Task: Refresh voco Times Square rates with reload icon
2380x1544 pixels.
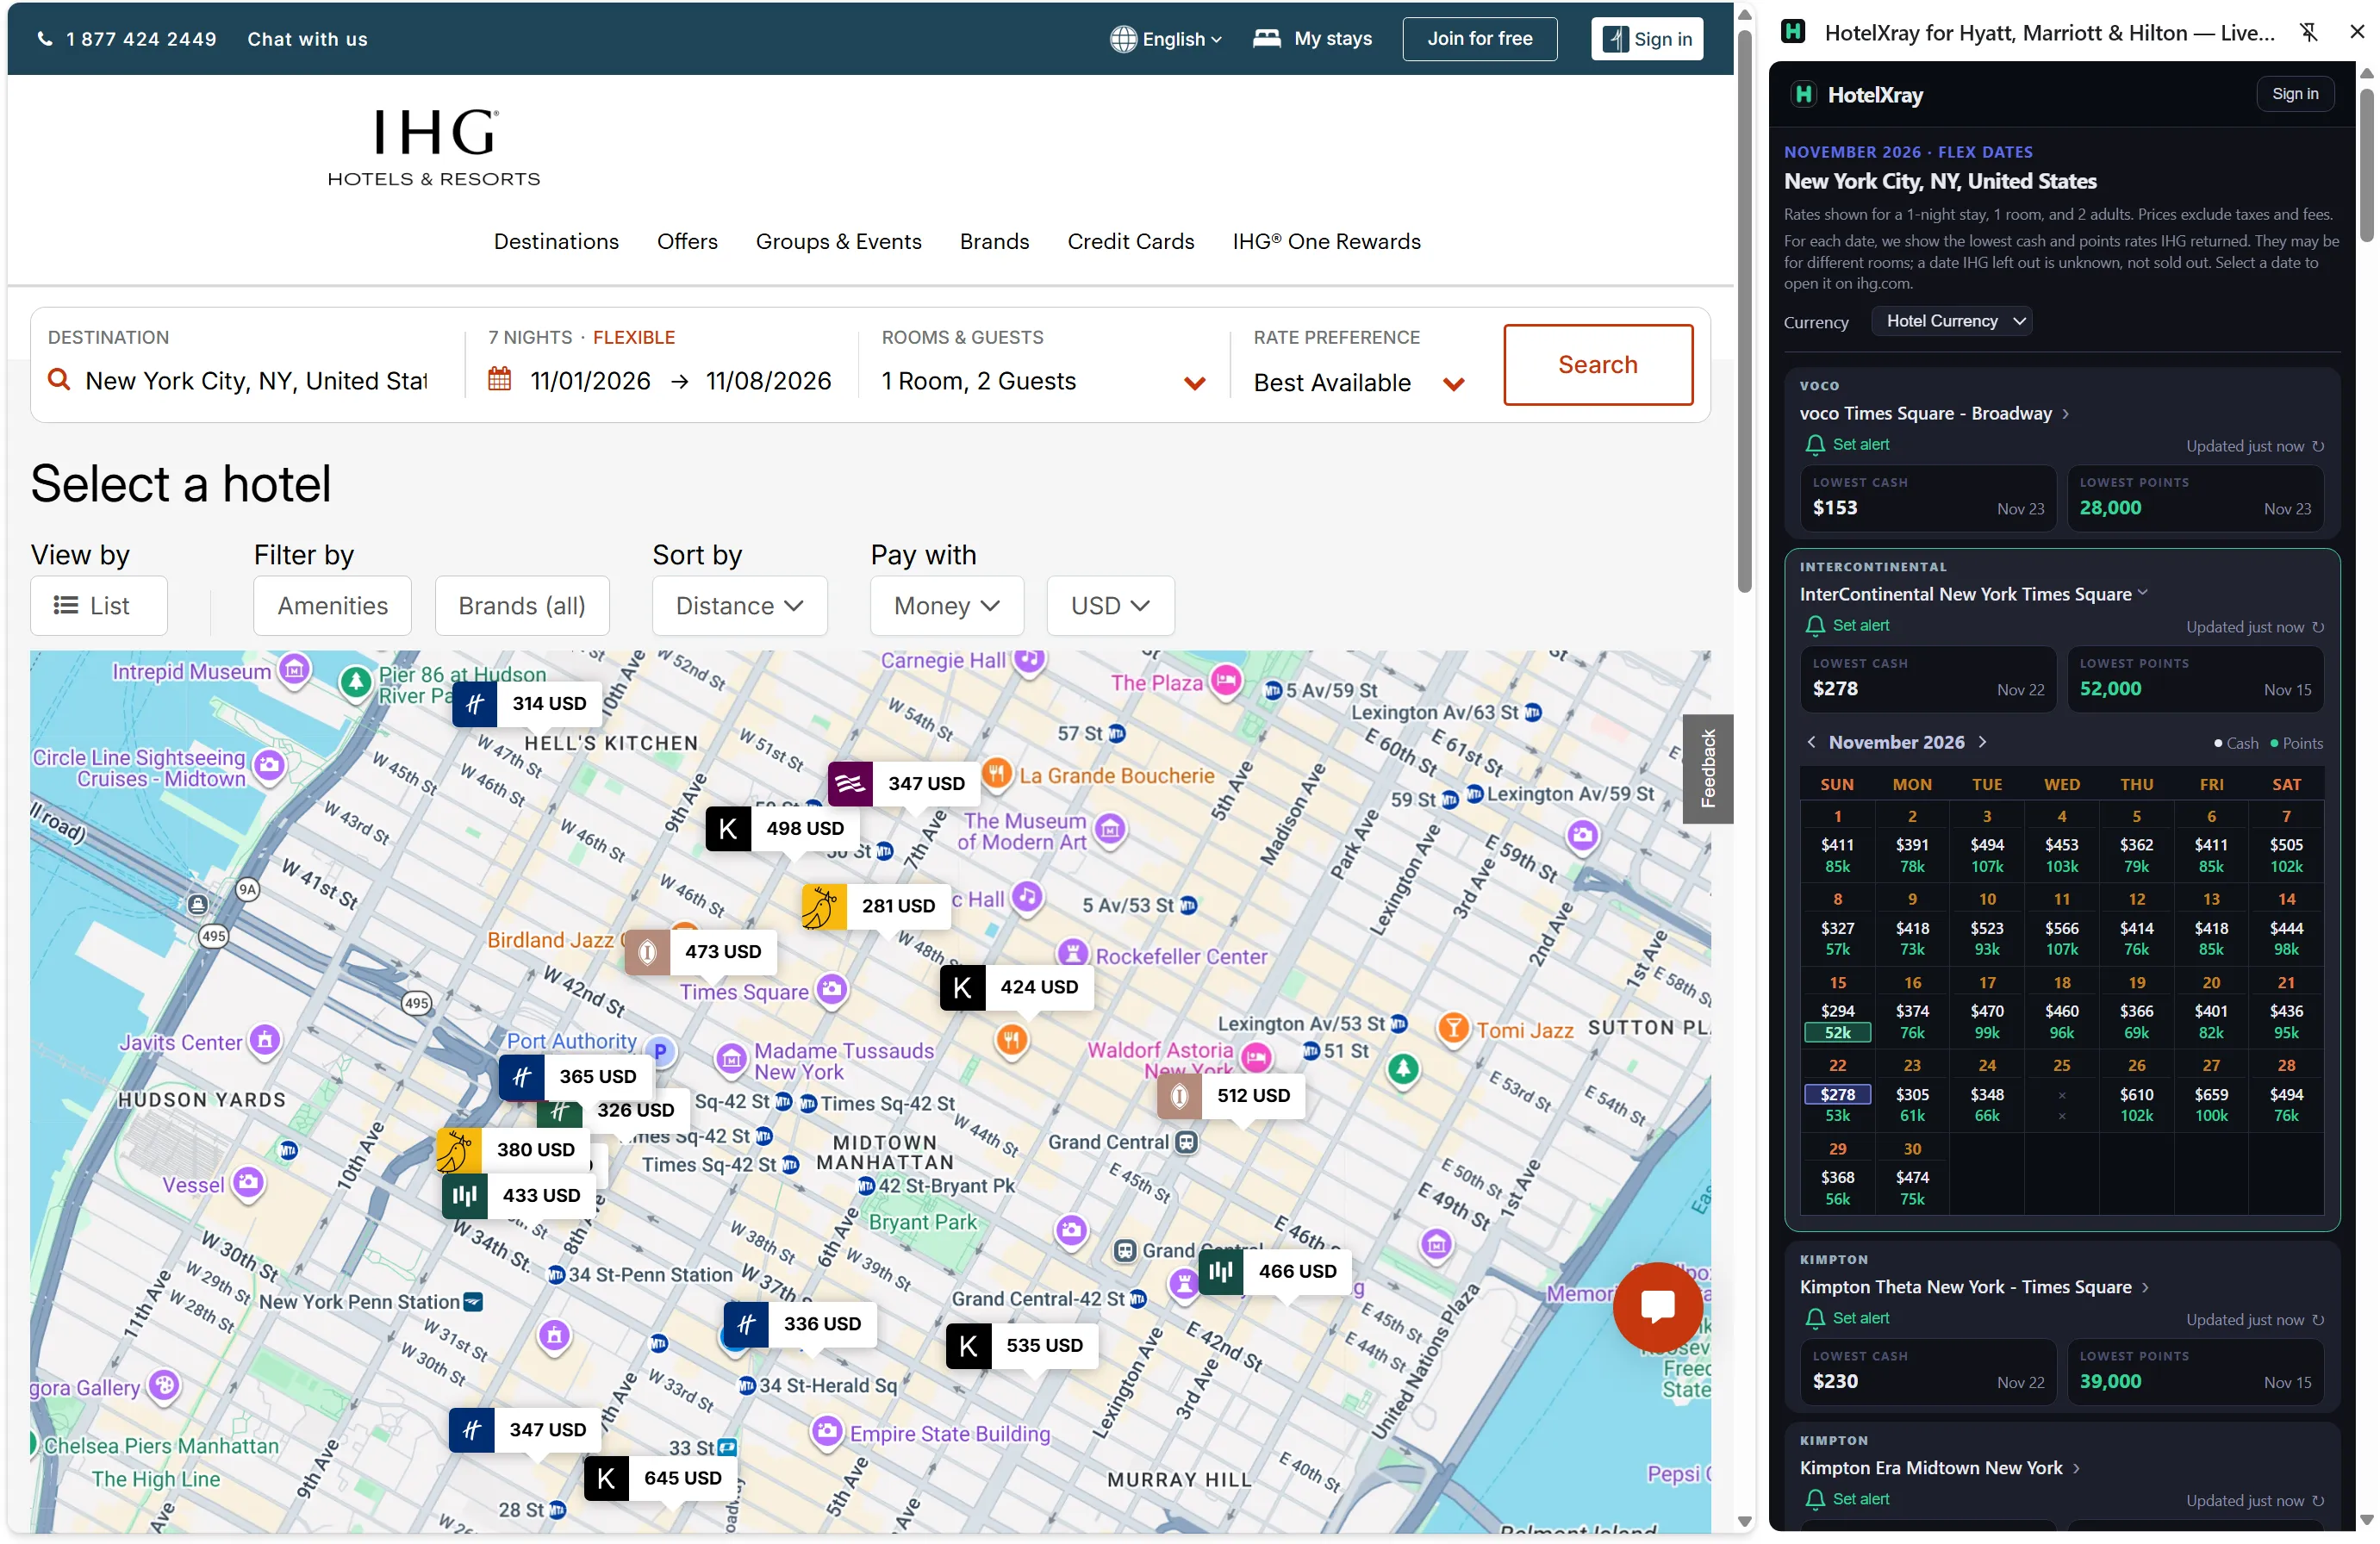Action: point(2318,446)
